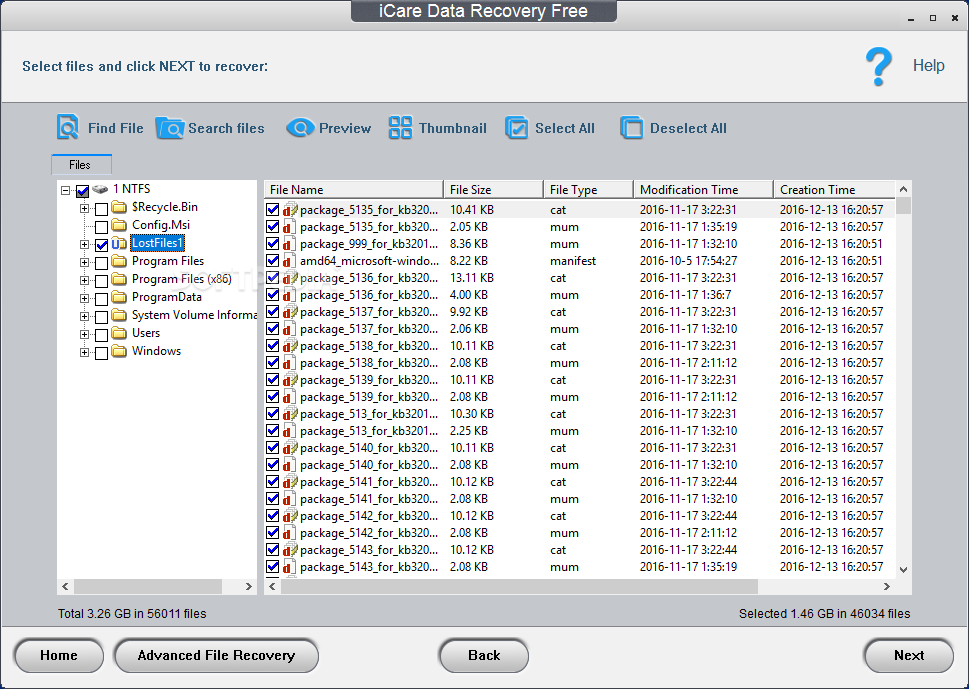Click the Preview eye icon
Viewport: 969px width, 689px height.
(x=300, y=128)
